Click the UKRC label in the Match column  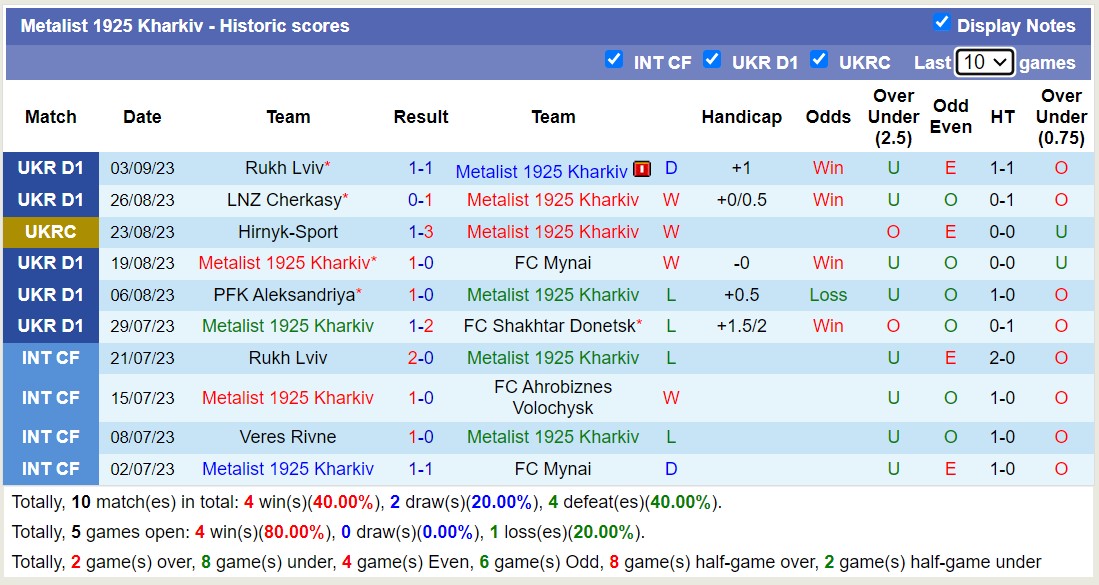(51, 232)
